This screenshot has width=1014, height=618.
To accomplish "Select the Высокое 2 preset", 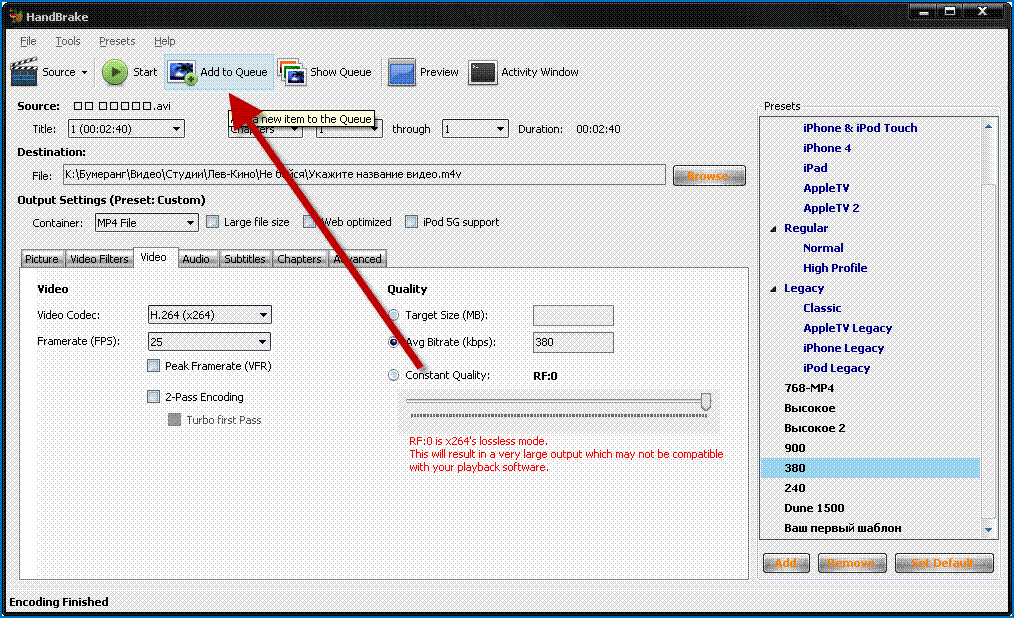I will (815, 429).
